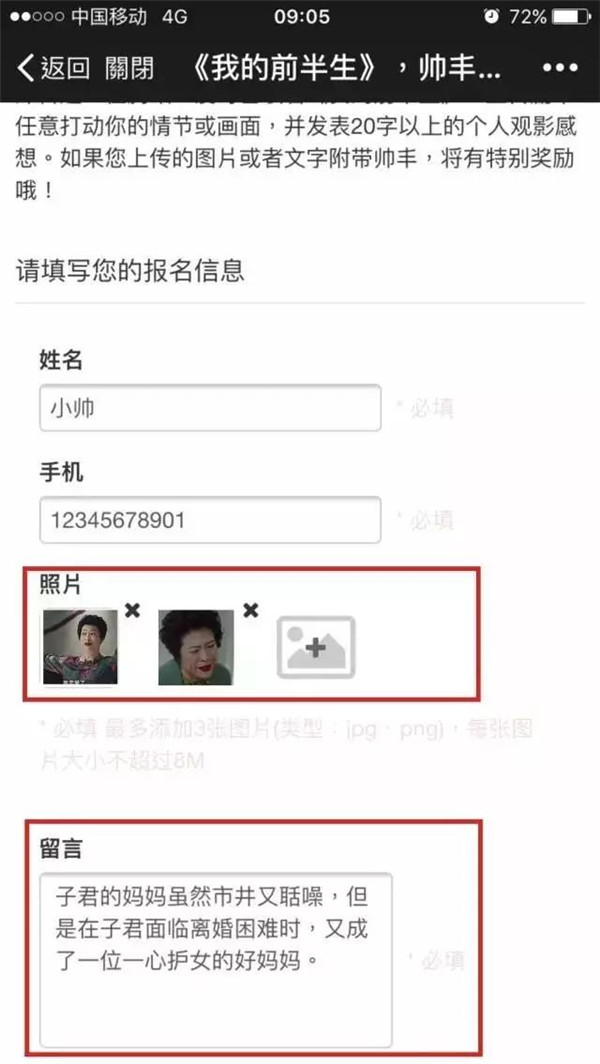Open first photo thumbnail of woman standing

click(x=80, y=647)
